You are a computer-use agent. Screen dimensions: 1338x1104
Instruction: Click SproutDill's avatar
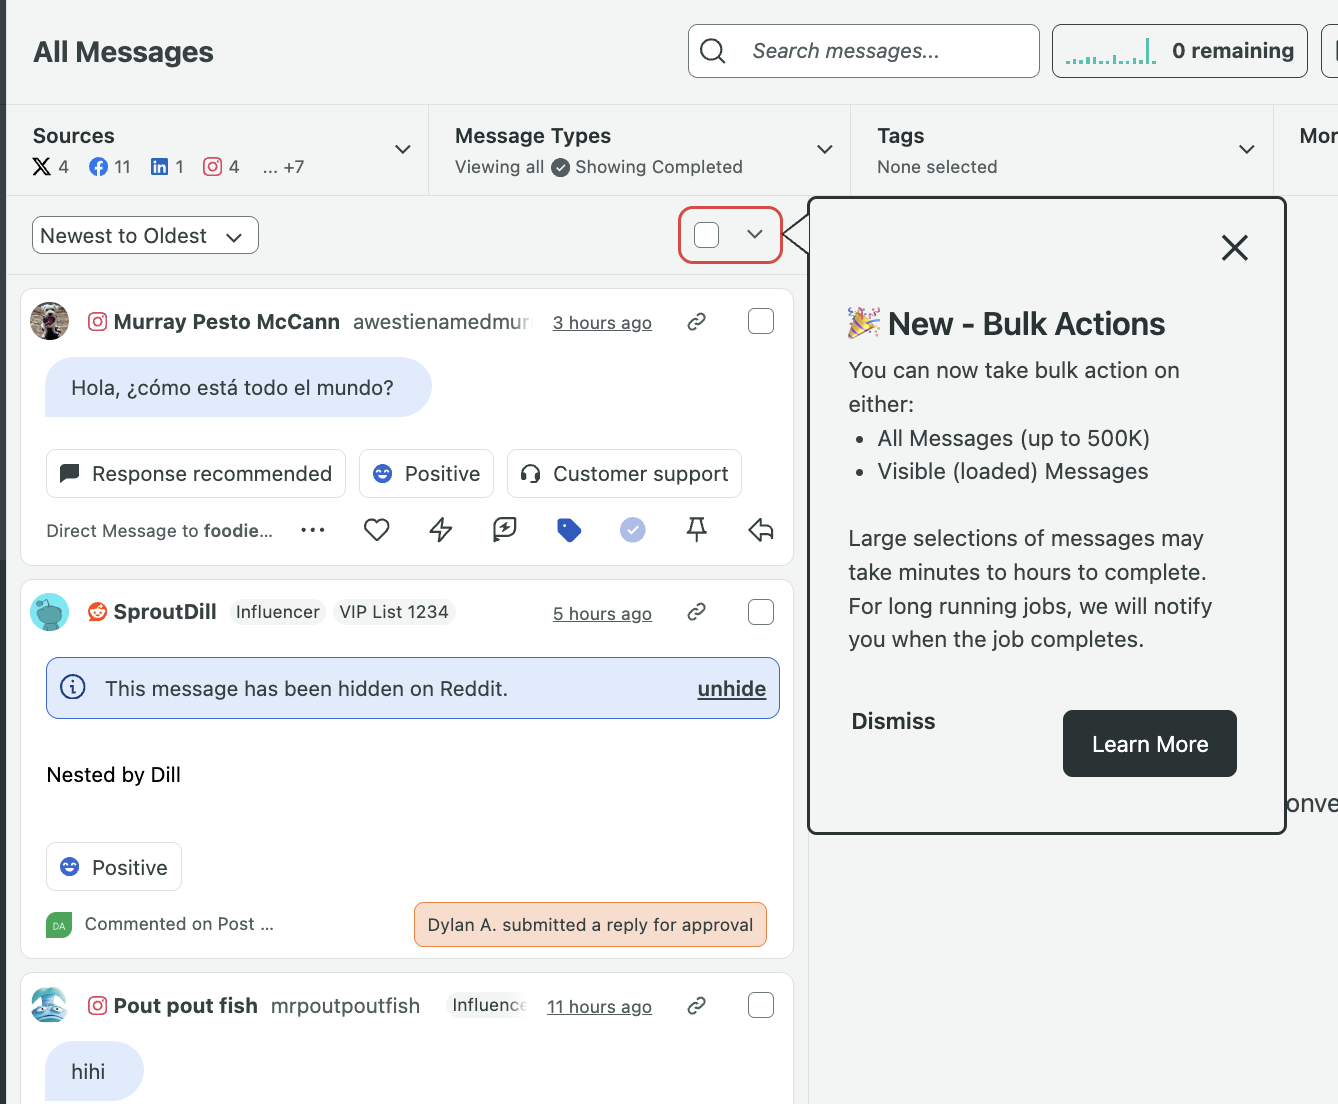[50, 612]
